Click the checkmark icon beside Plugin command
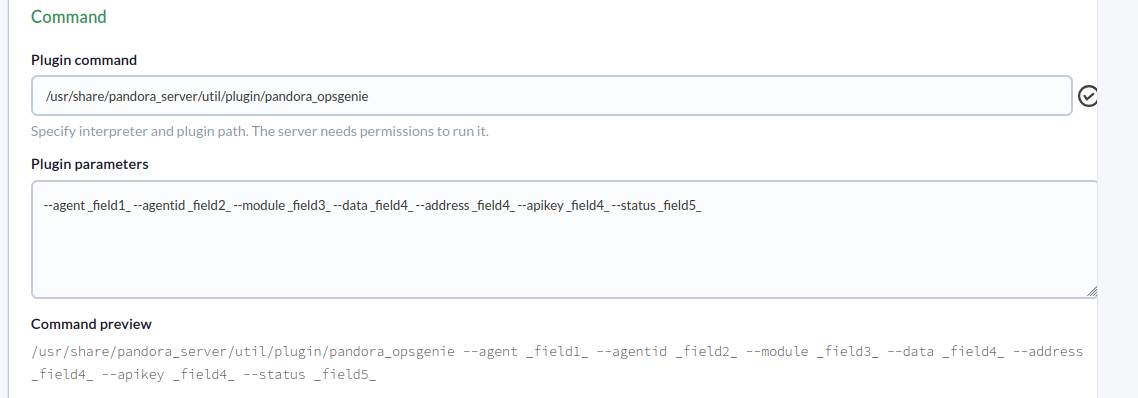The image size is (1138, 398). point(1087,96)
